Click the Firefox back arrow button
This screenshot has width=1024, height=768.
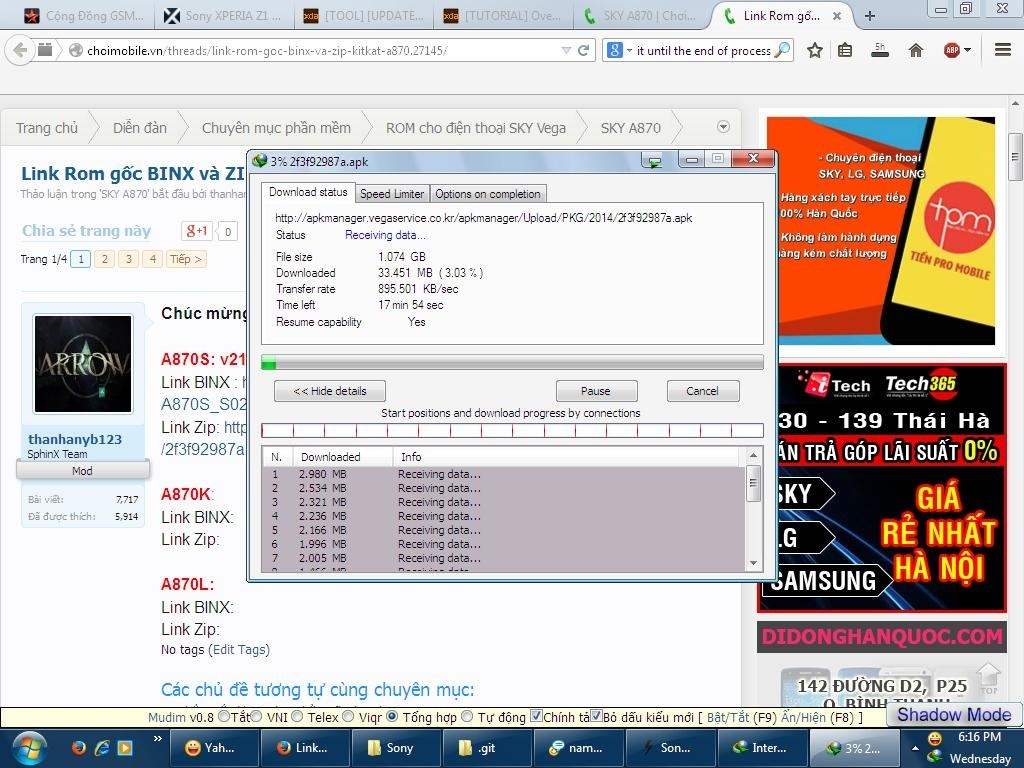20,50
